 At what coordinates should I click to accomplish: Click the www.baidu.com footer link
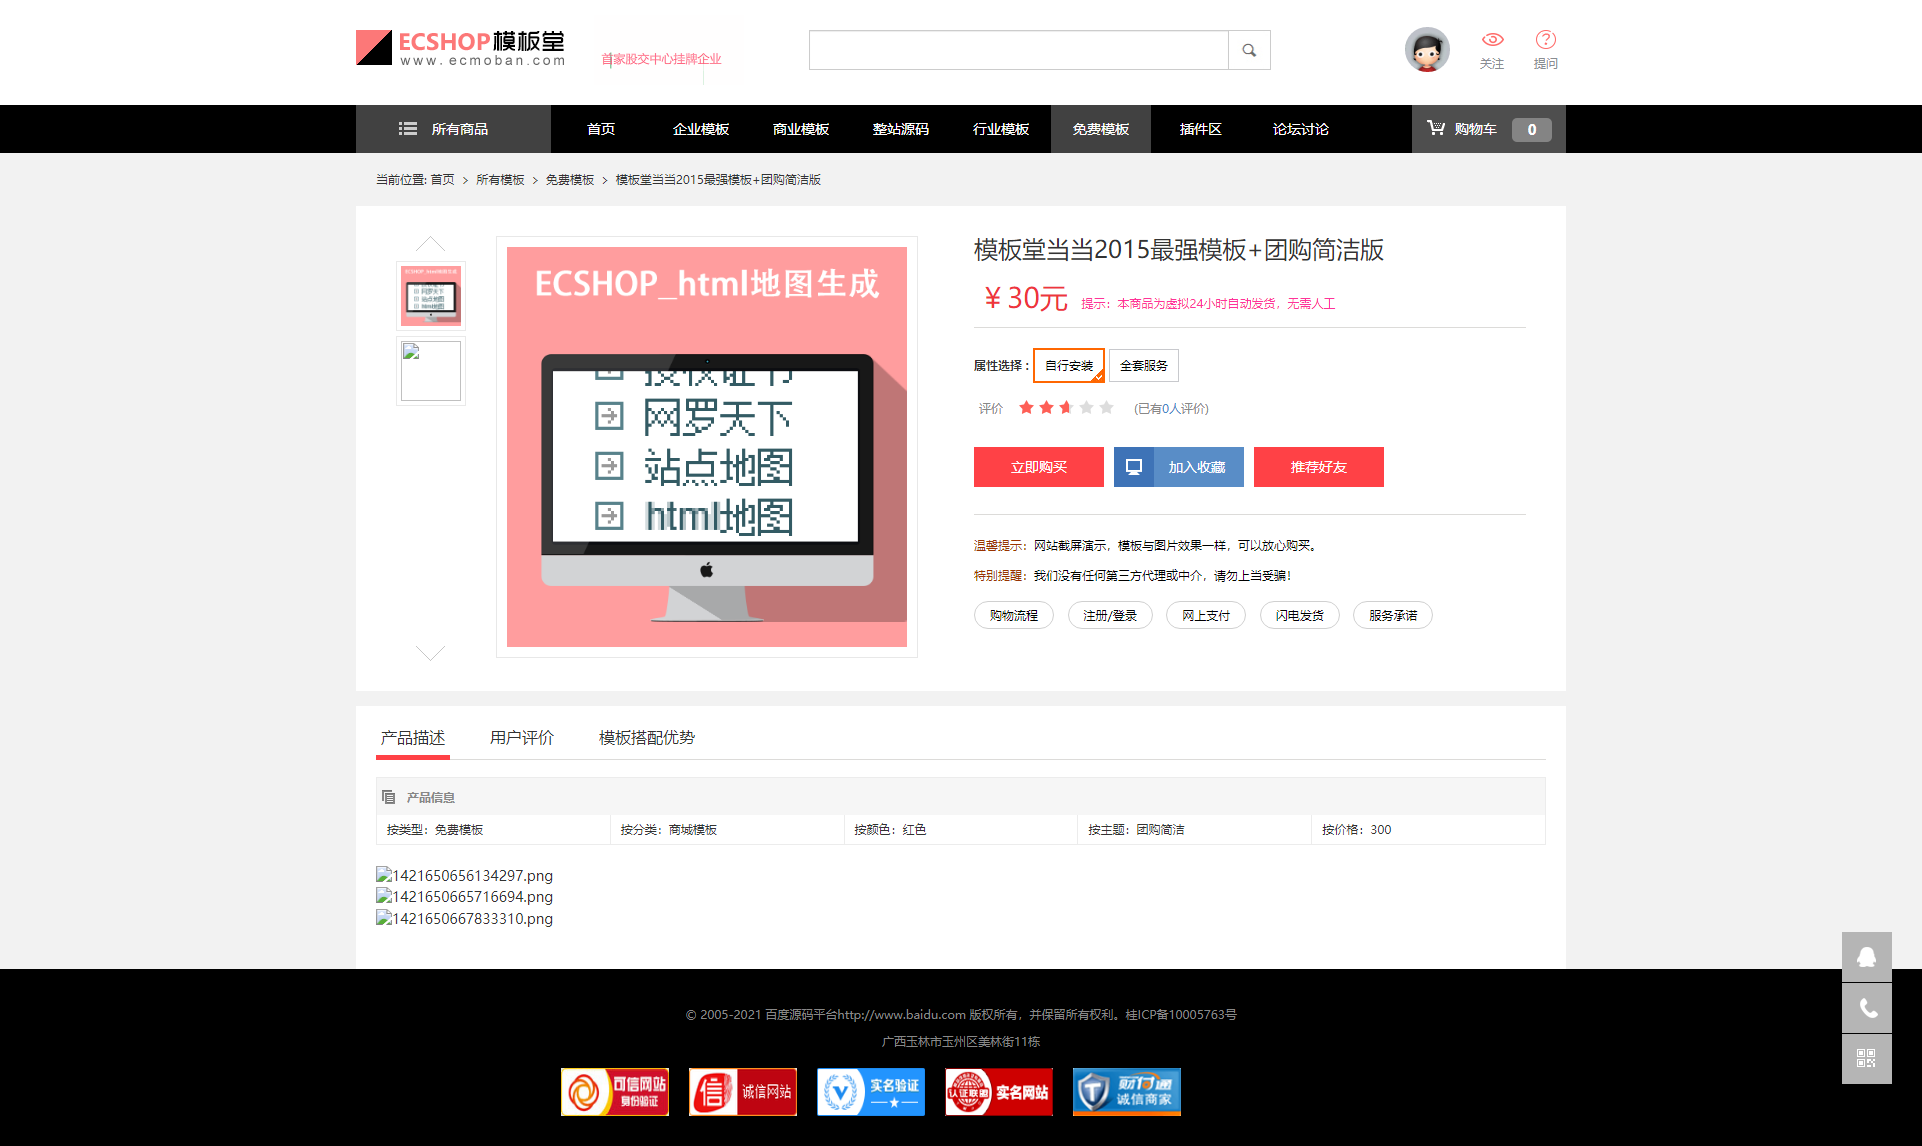pyautogui.click(x=901, y=1015)
